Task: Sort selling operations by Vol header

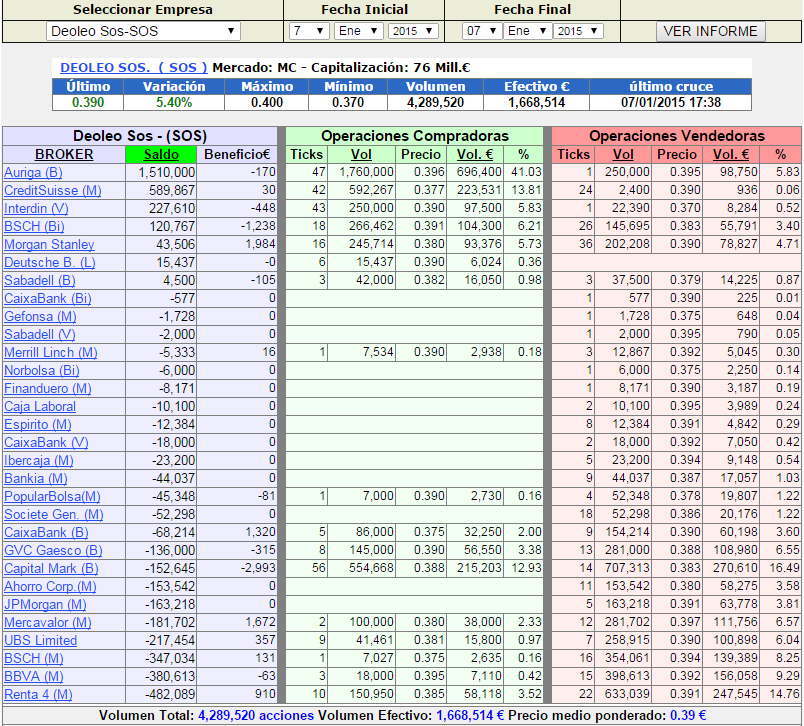Action: [623, 154]
